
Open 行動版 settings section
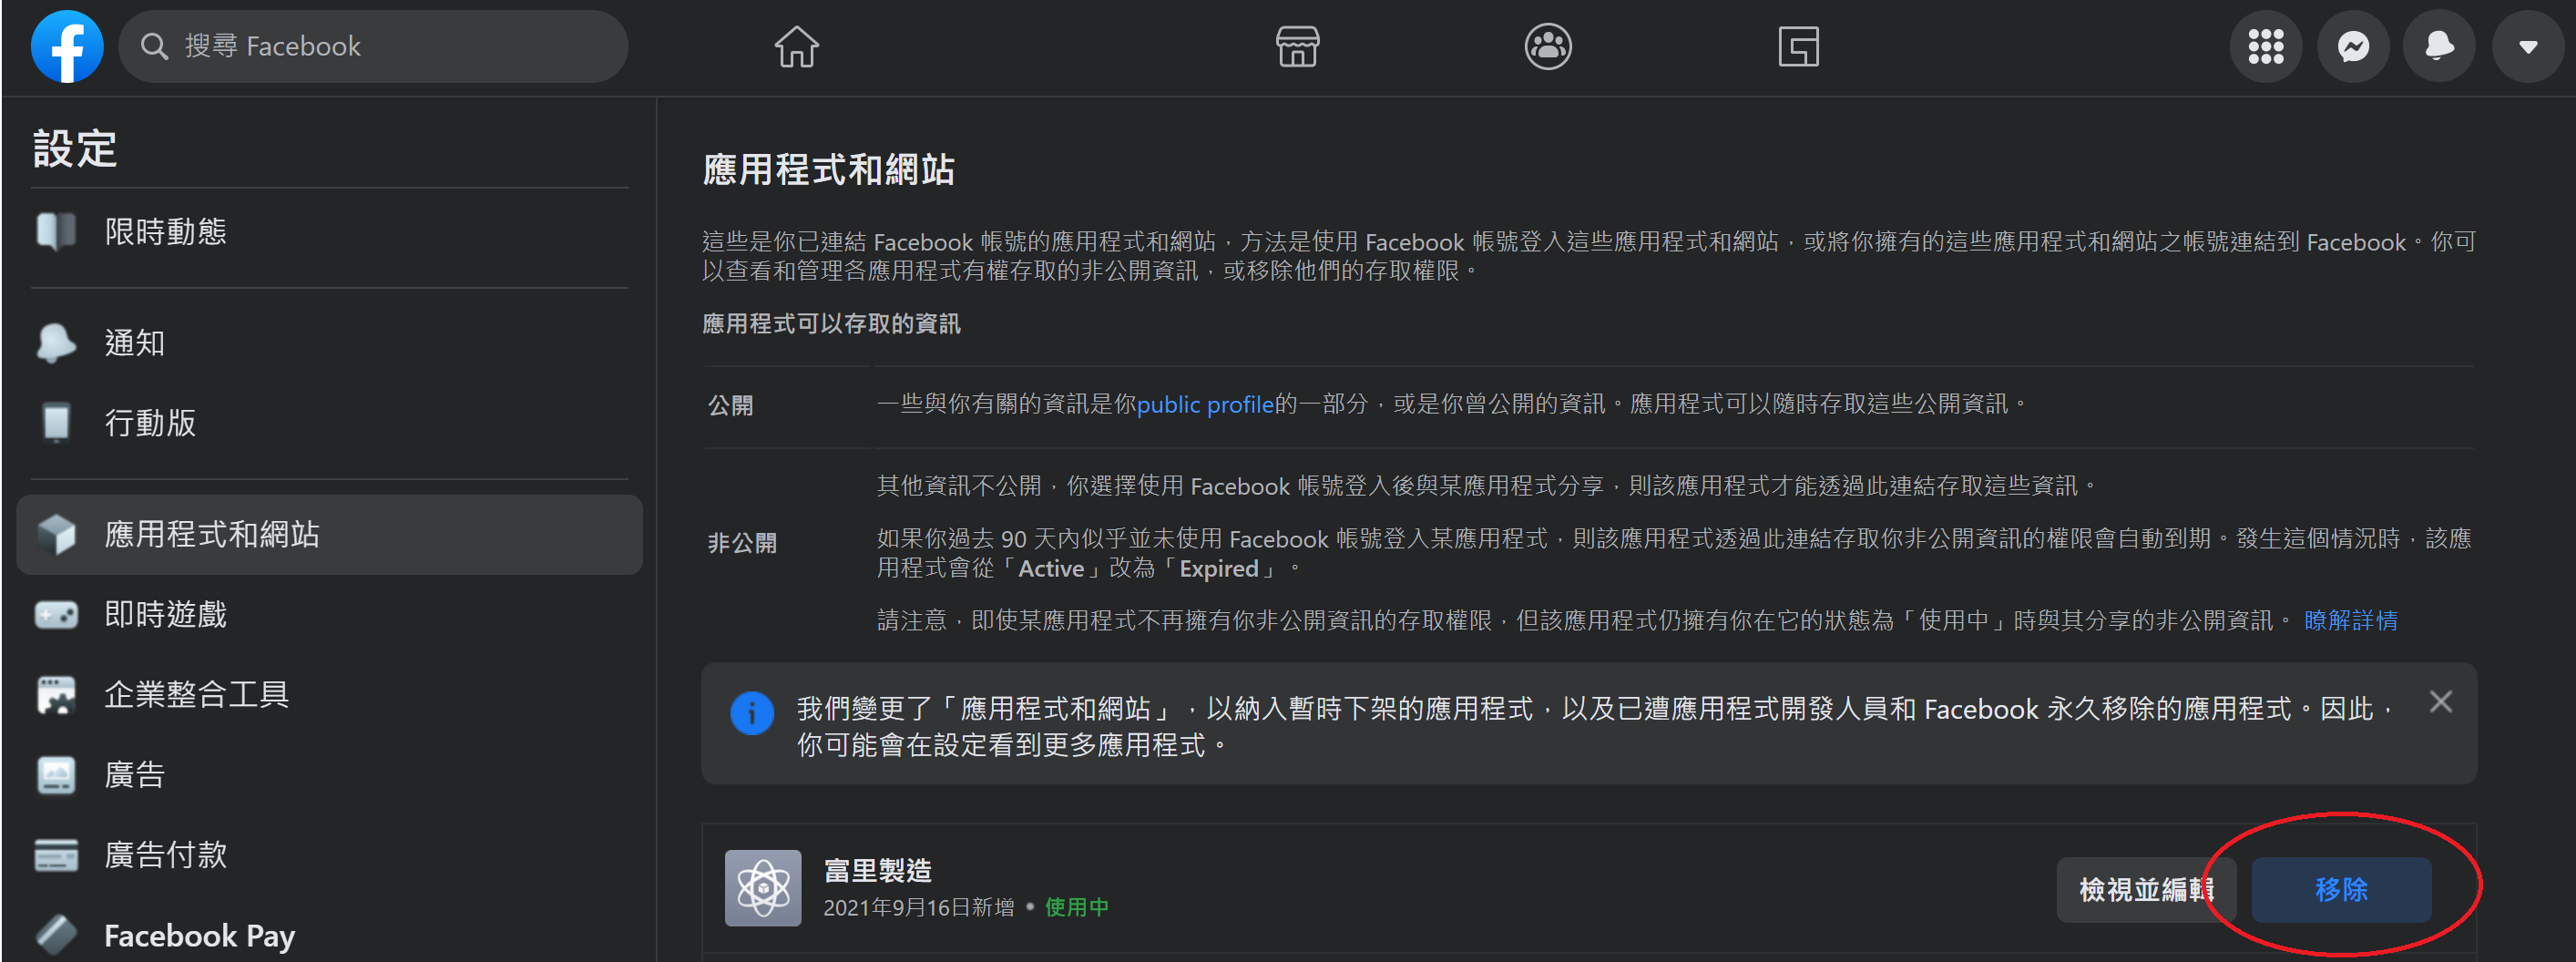[x=150, y=423]
